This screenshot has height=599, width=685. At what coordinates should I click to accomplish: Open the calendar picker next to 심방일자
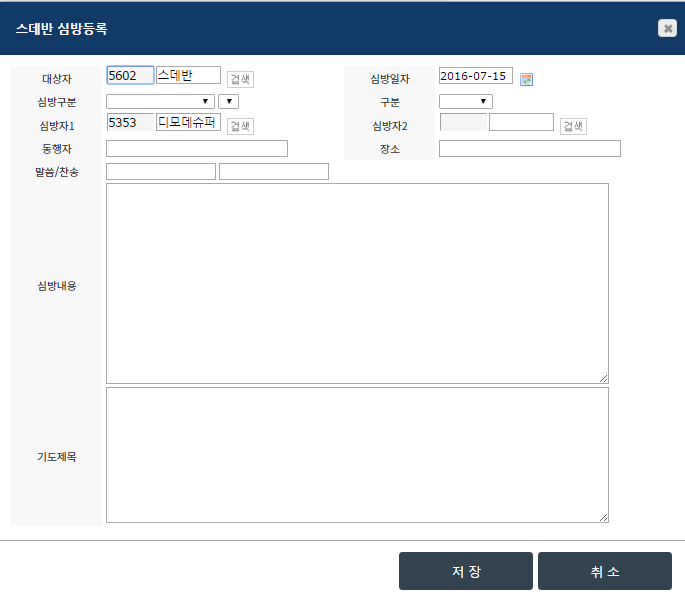click(x=526, y=80)
